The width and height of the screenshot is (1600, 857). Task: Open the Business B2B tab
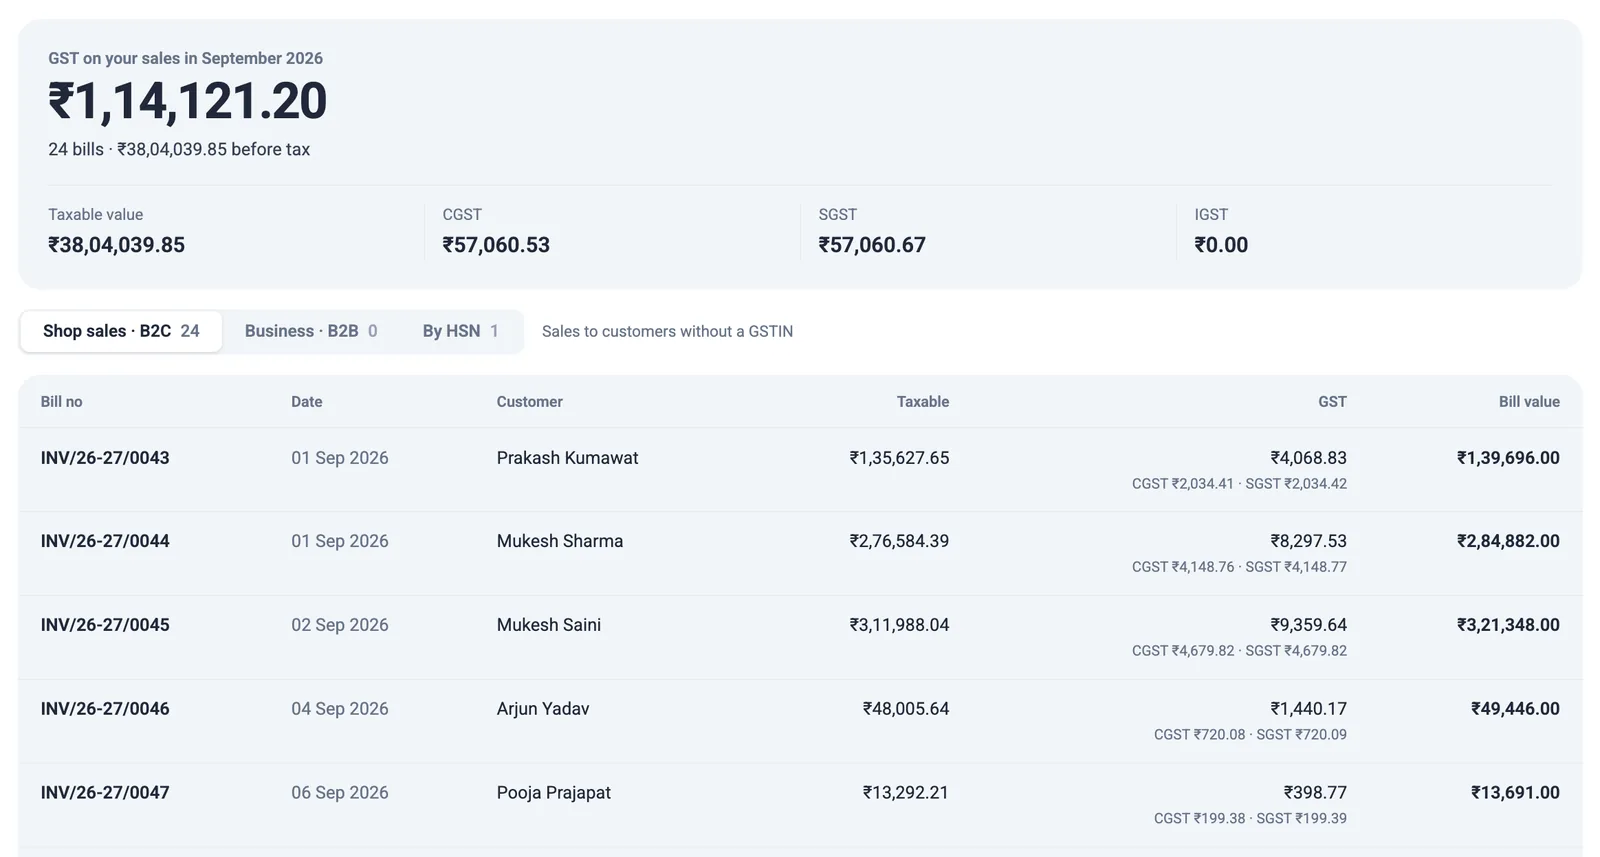[x=311, y=331]
